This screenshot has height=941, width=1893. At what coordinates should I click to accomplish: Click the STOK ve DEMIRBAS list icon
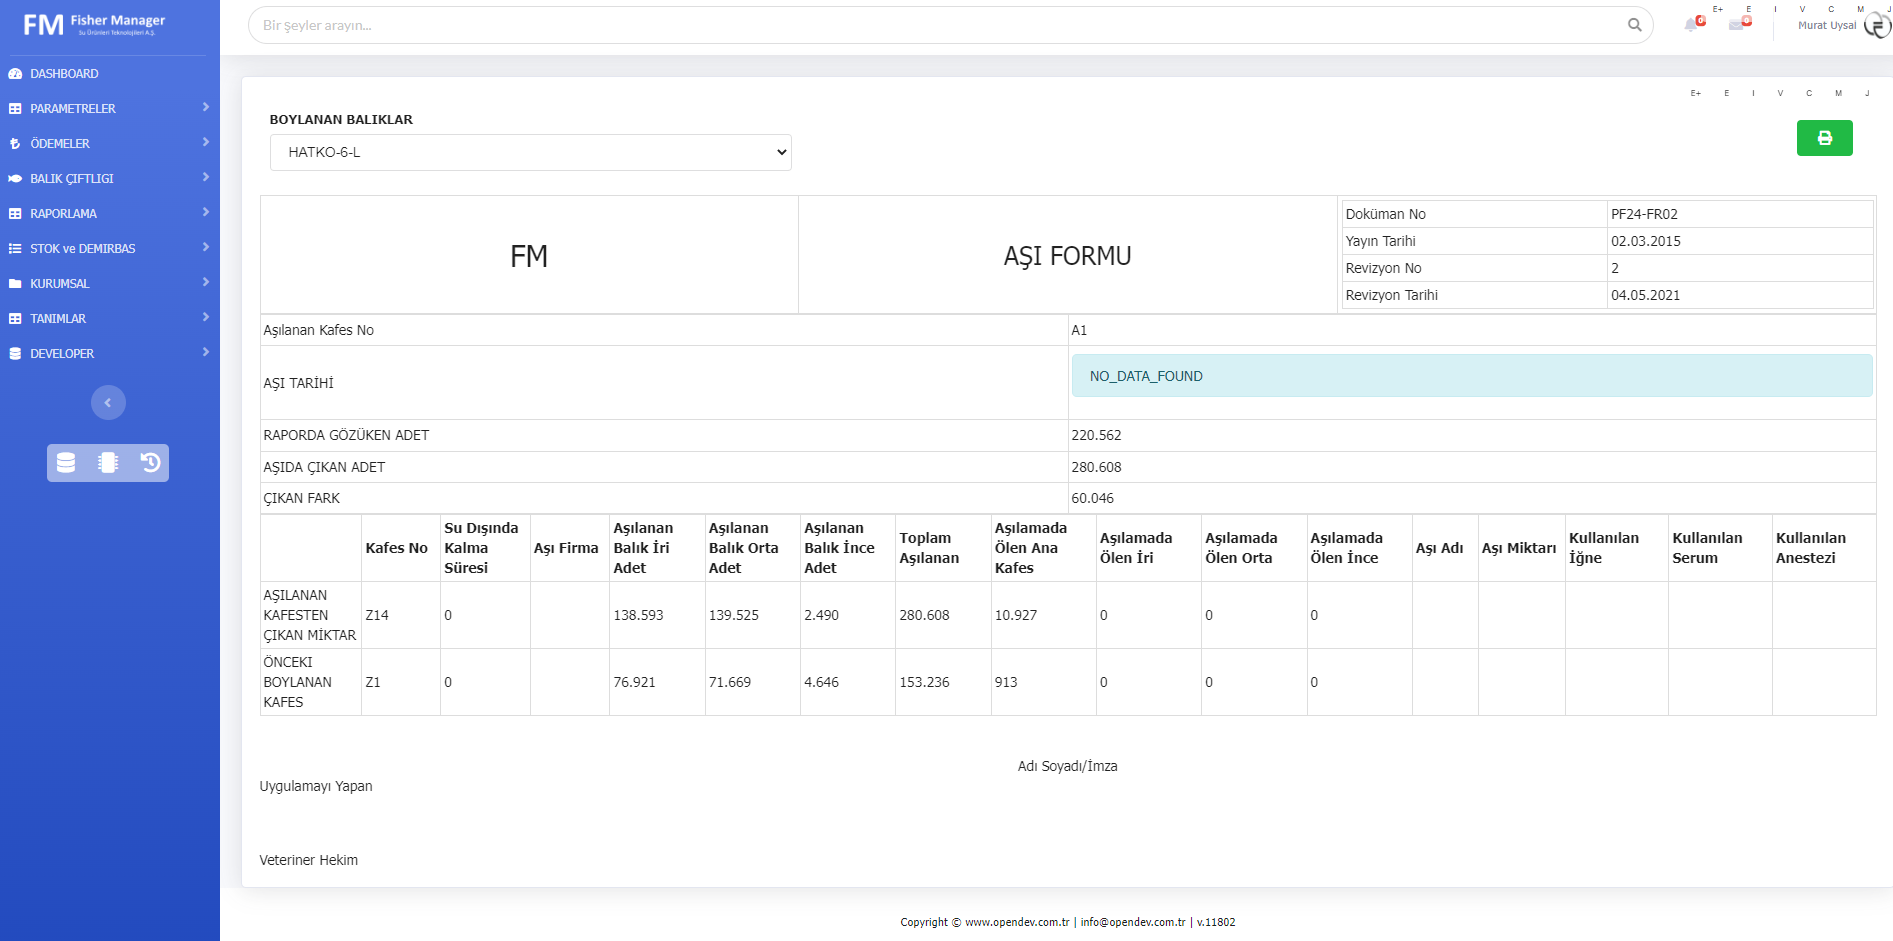pos(15,249)
